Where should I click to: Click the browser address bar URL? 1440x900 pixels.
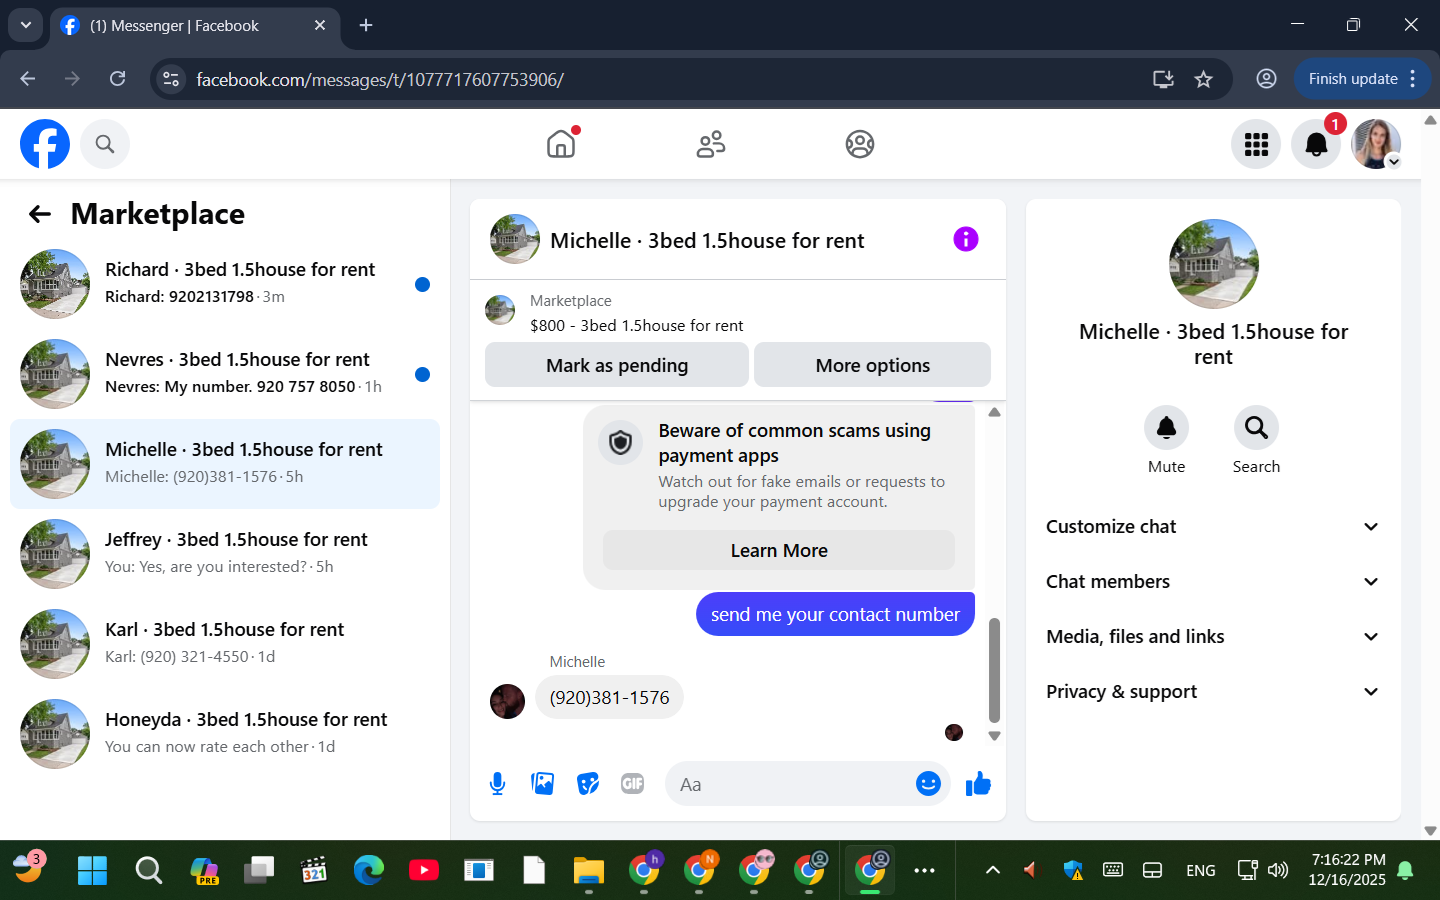pos(380,79)
